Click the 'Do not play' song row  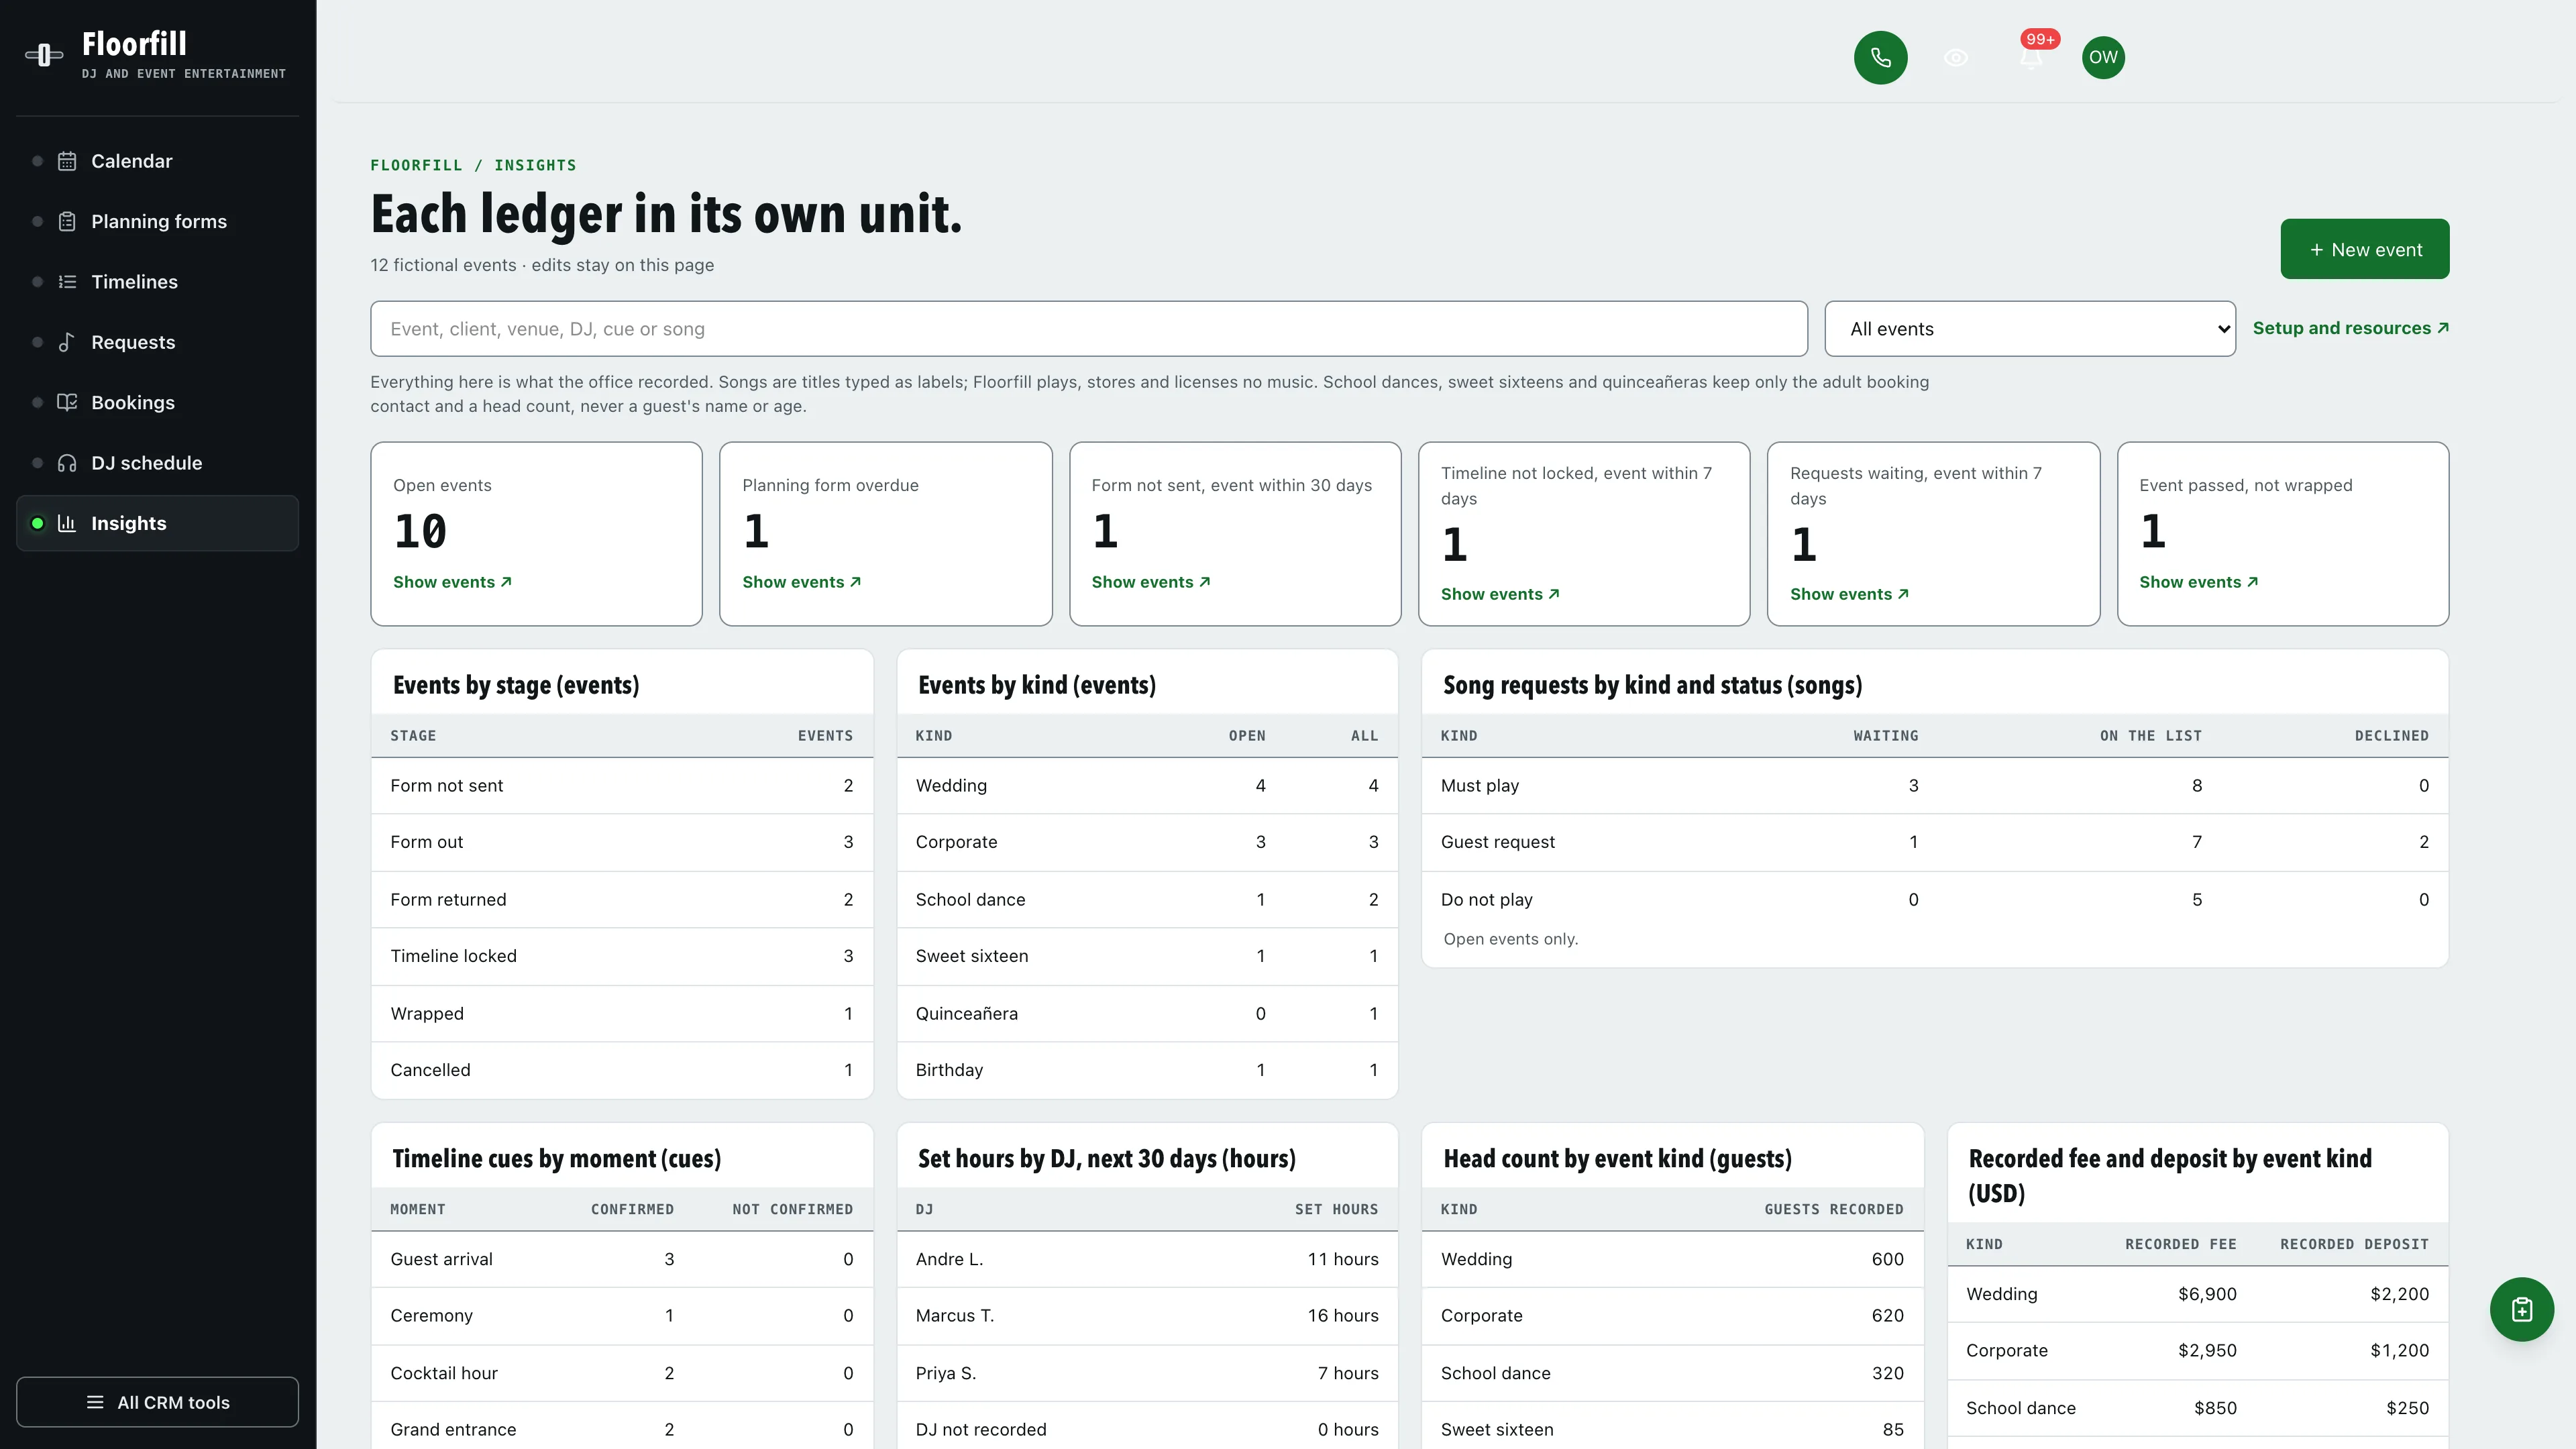[1934, 899]
